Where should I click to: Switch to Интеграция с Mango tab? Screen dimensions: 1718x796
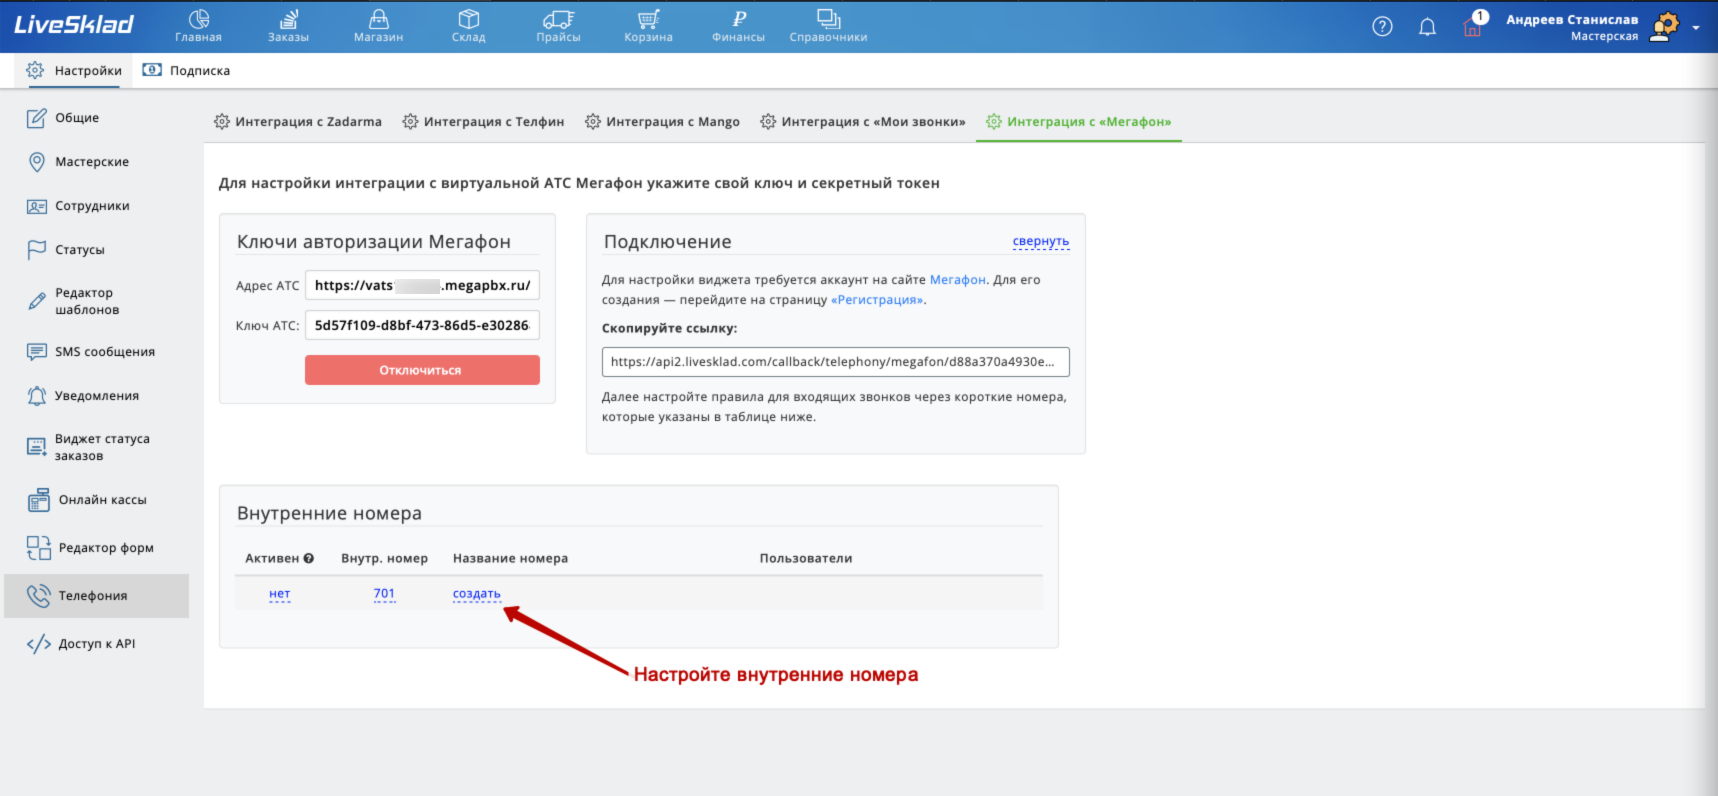(x=663, y=122)
